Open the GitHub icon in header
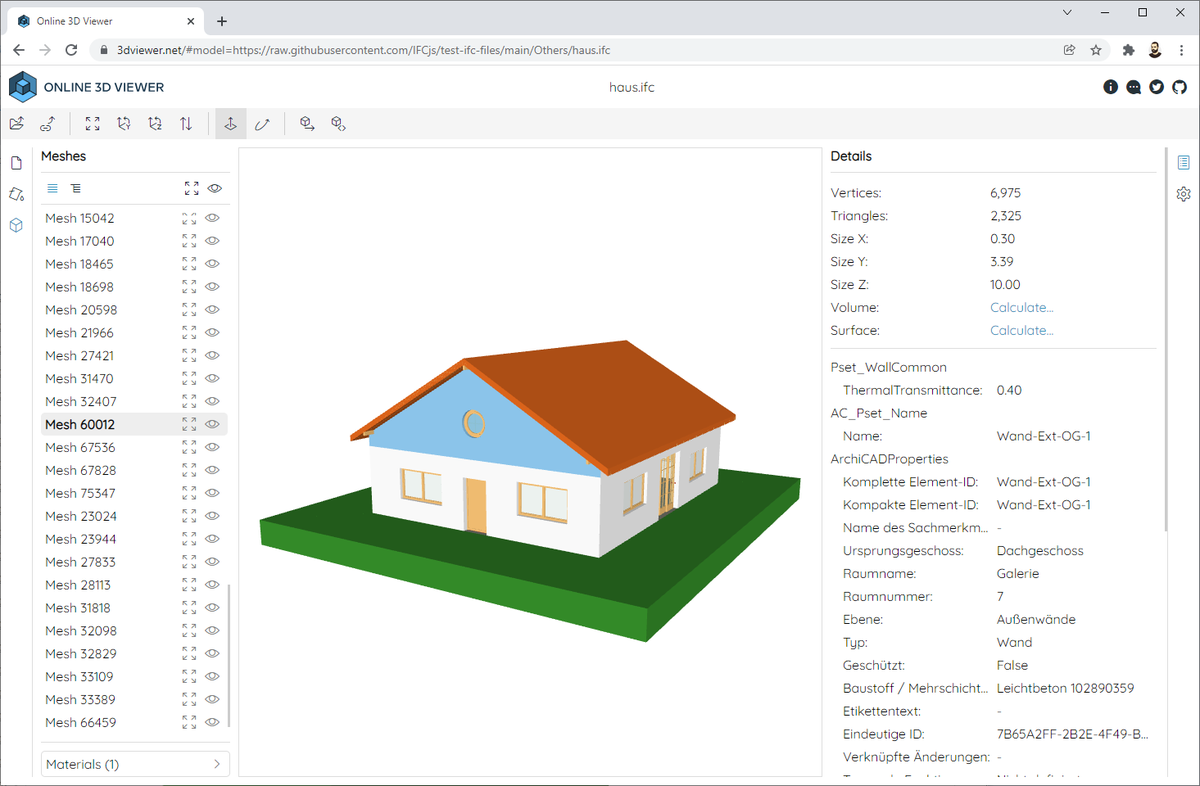Screen dimensions: 1200x786 1180,87
